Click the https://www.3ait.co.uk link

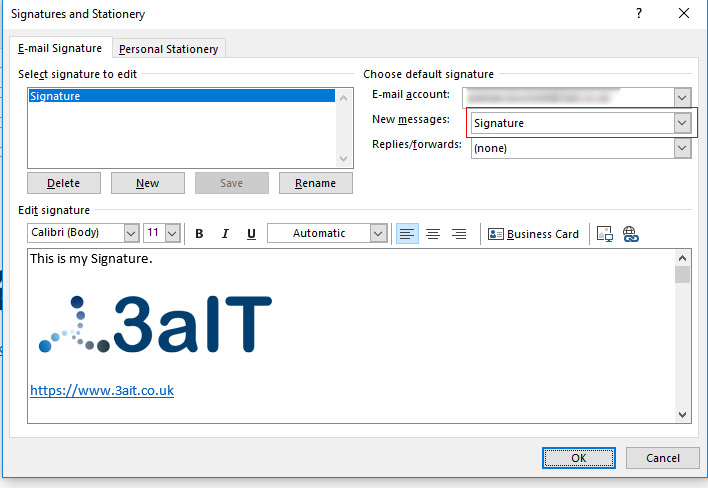click(x=102, y=390)
